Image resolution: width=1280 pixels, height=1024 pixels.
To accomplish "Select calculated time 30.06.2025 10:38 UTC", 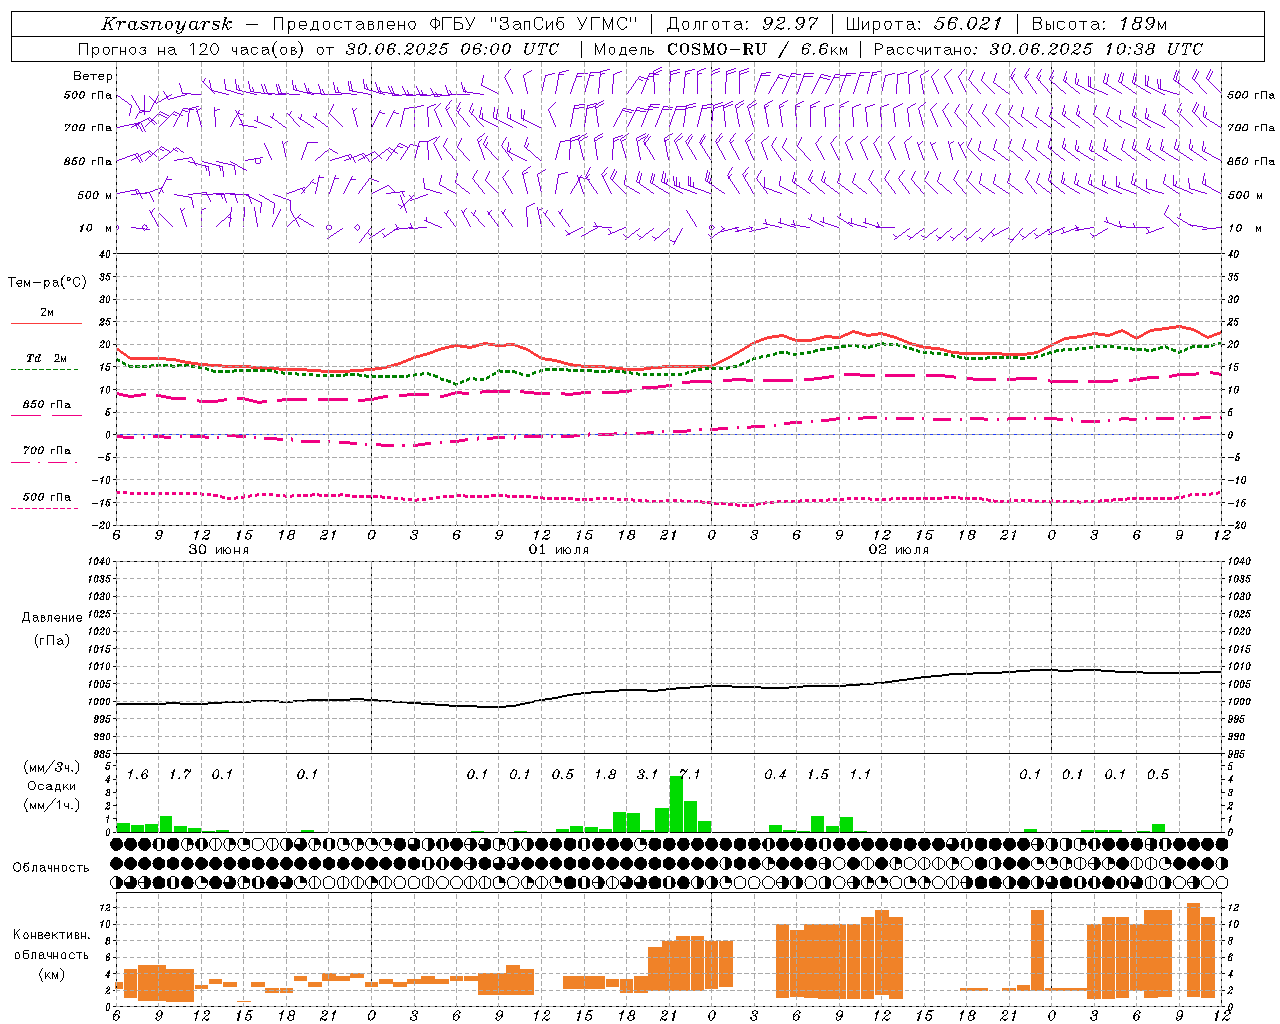I will (x=1096, y=49).
